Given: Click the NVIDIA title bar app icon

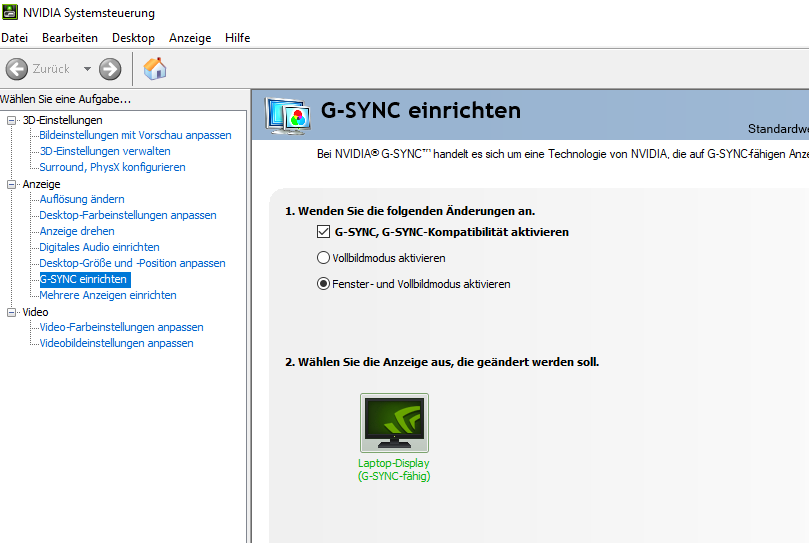Looking at the screenshot, I should point(10,12).
